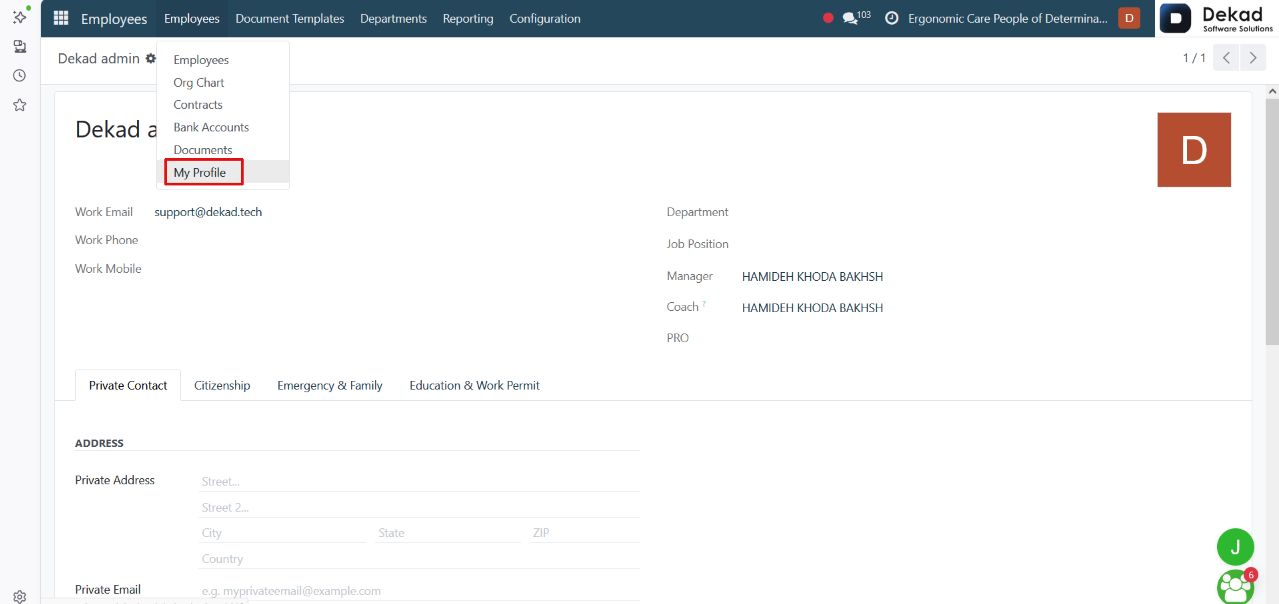Go to next record arrow

click(x=1253, y=58)
